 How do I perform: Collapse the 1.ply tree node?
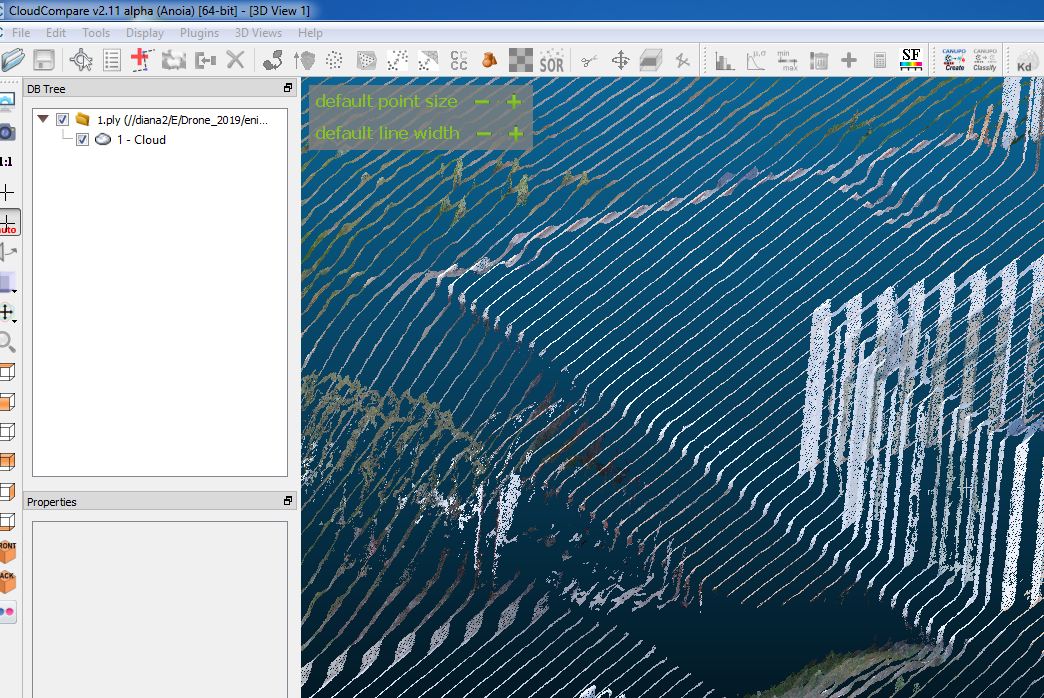[x=43, y=120]
